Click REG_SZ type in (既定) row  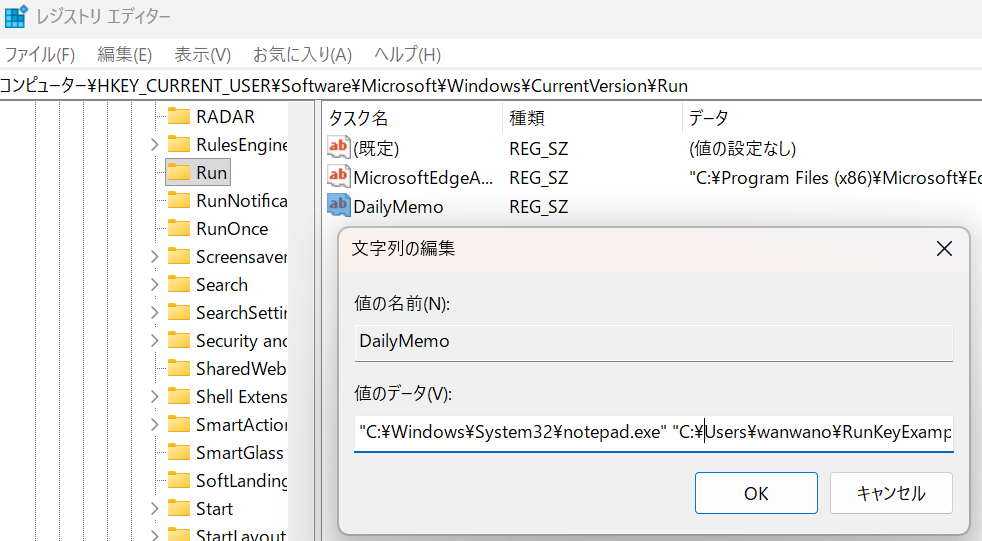coord(539,149)
